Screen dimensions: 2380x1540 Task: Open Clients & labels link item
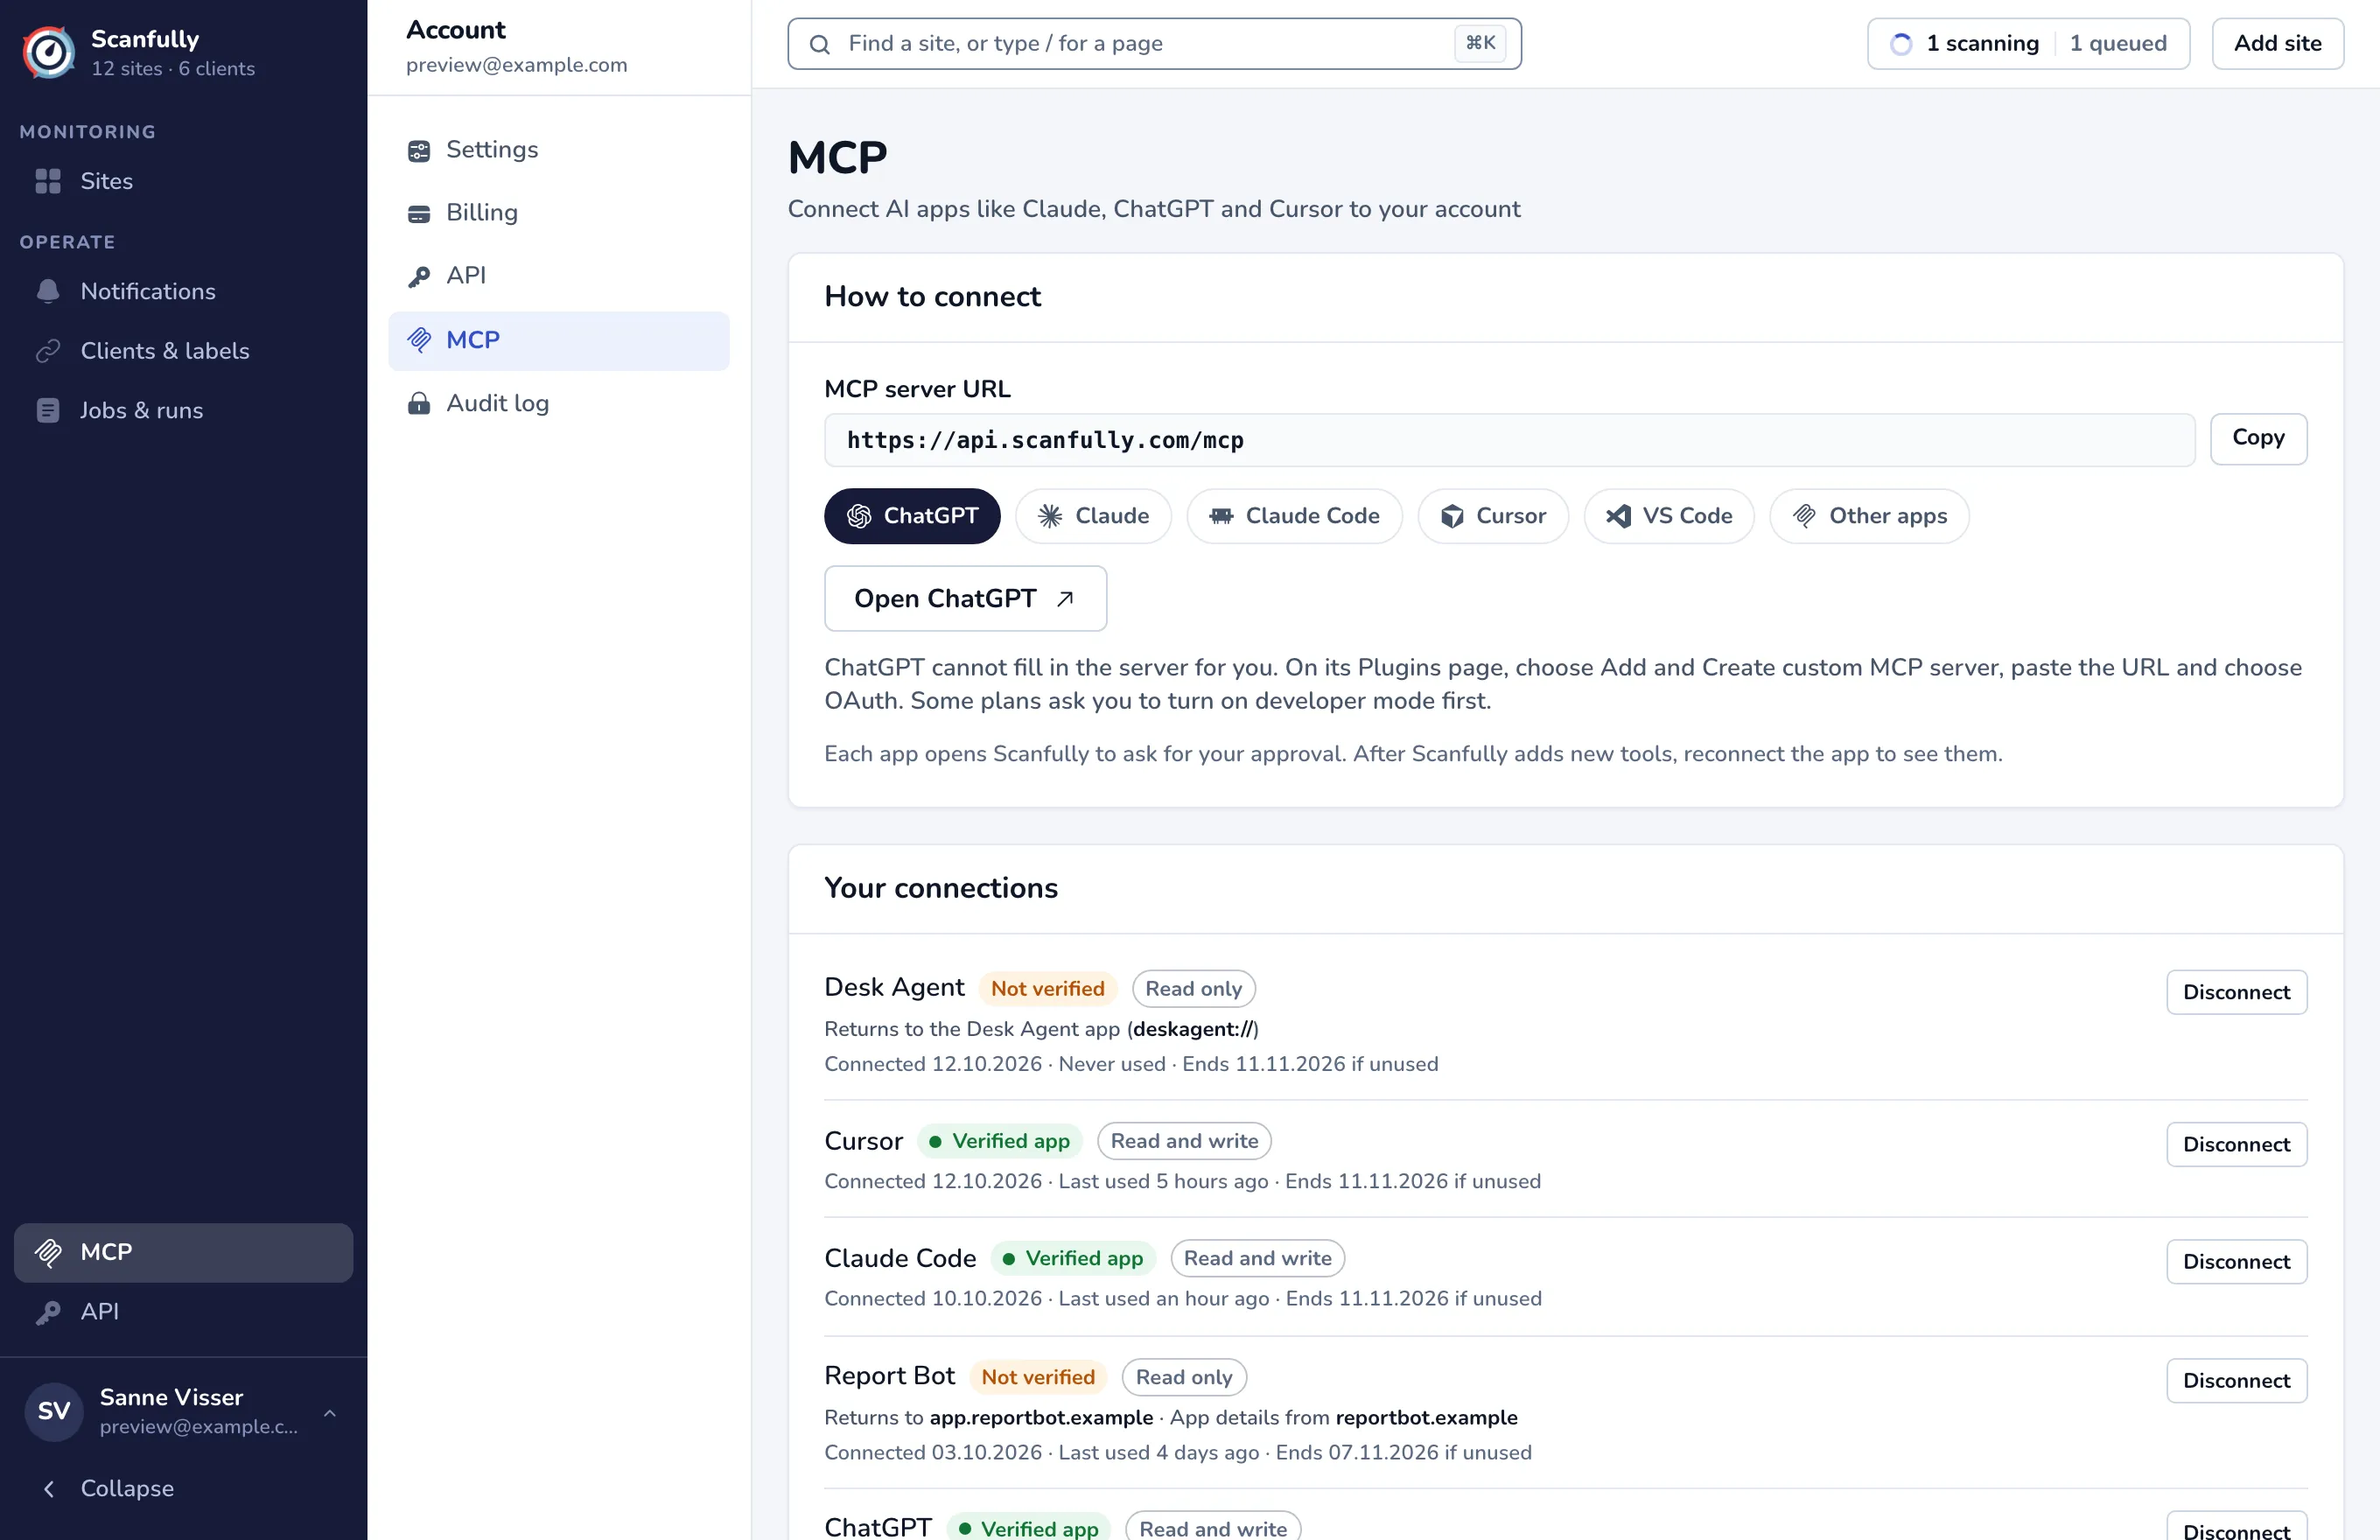pos(183,351)
